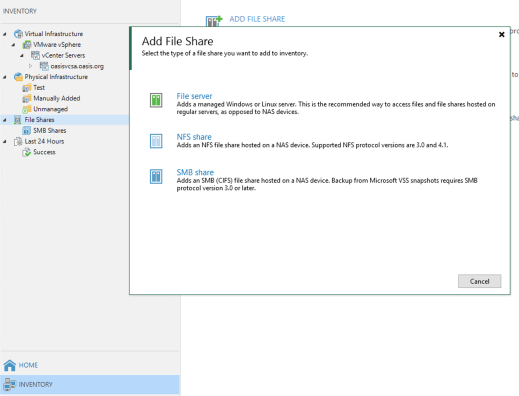
Task: Switch to the INVENTORY view tab
Action: [x=89, y=384]
